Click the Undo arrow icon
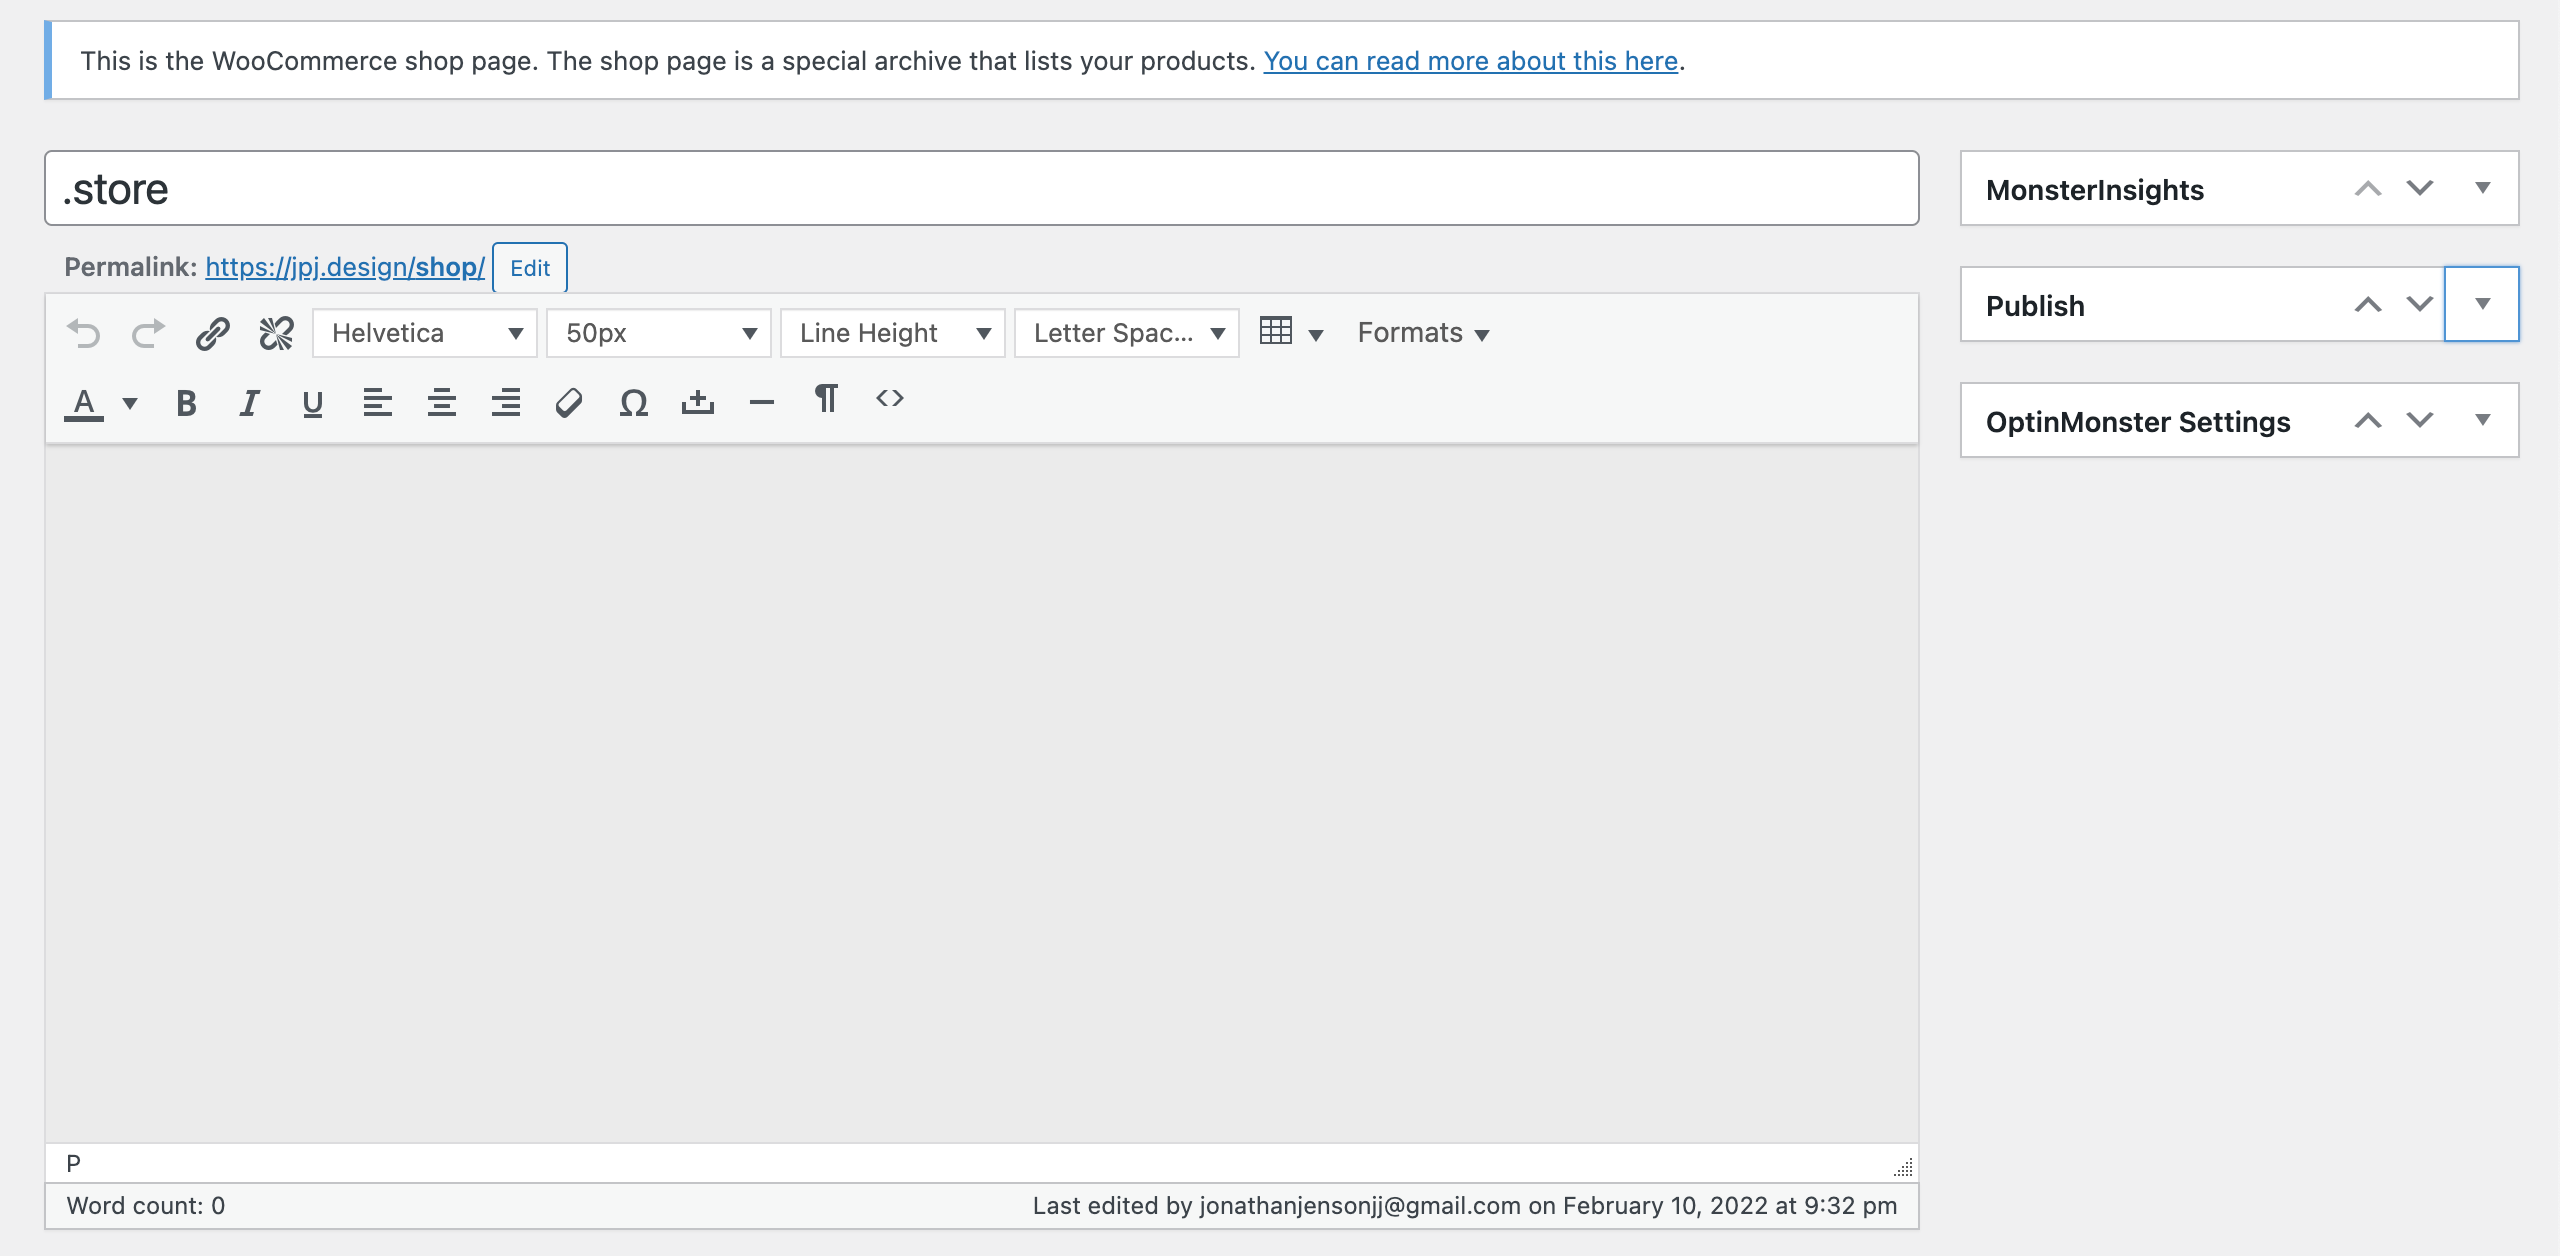 84,333
